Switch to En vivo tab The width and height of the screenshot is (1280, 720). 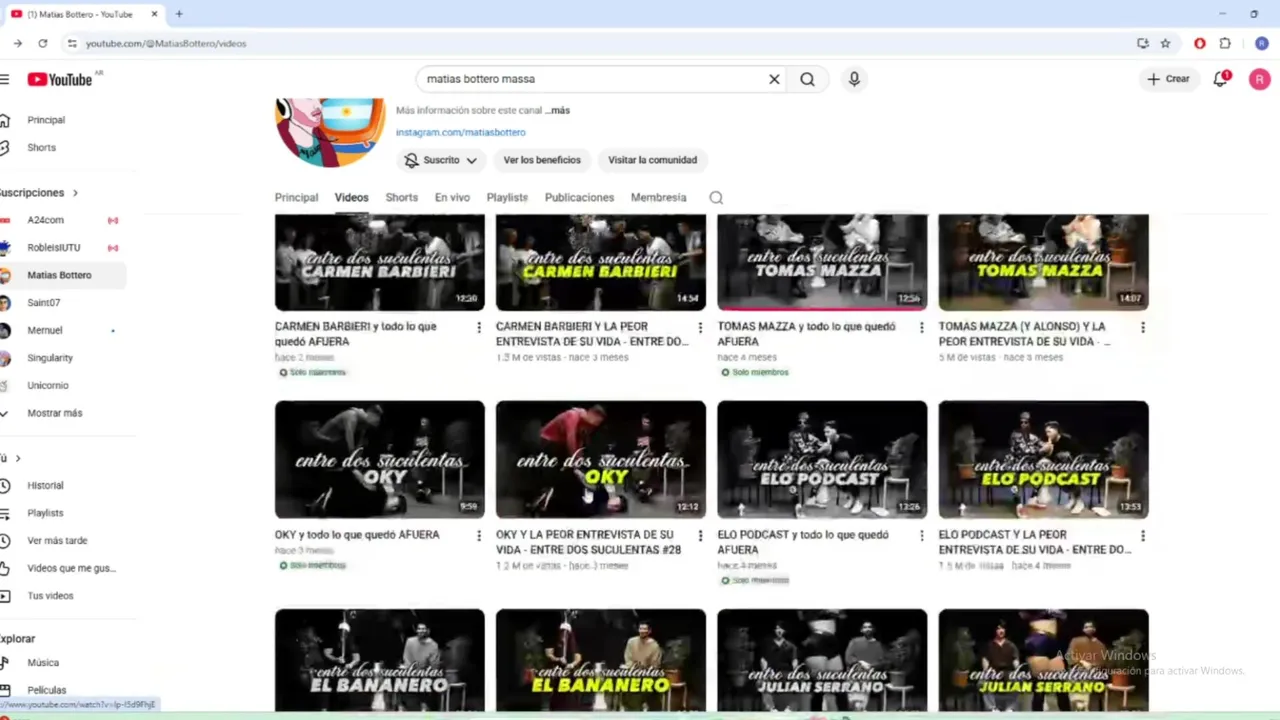pos(452,198)
